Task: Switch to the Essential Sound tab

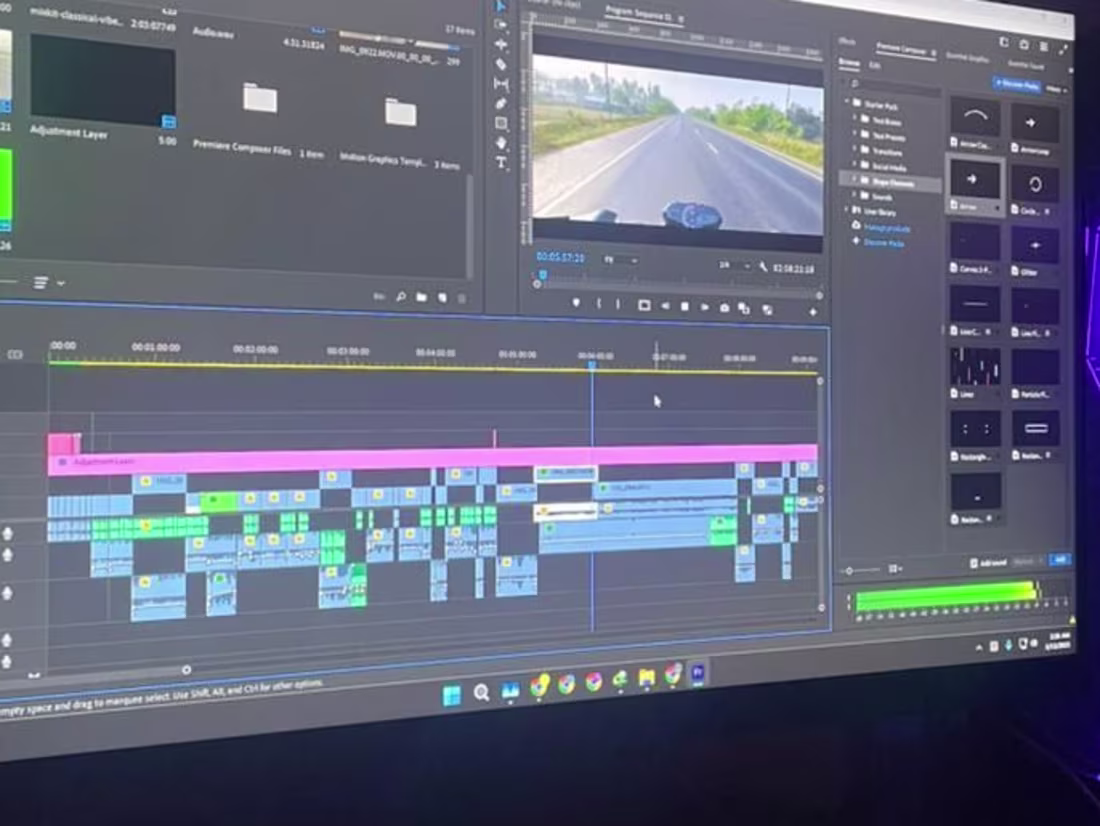Action: (1026, 65)
